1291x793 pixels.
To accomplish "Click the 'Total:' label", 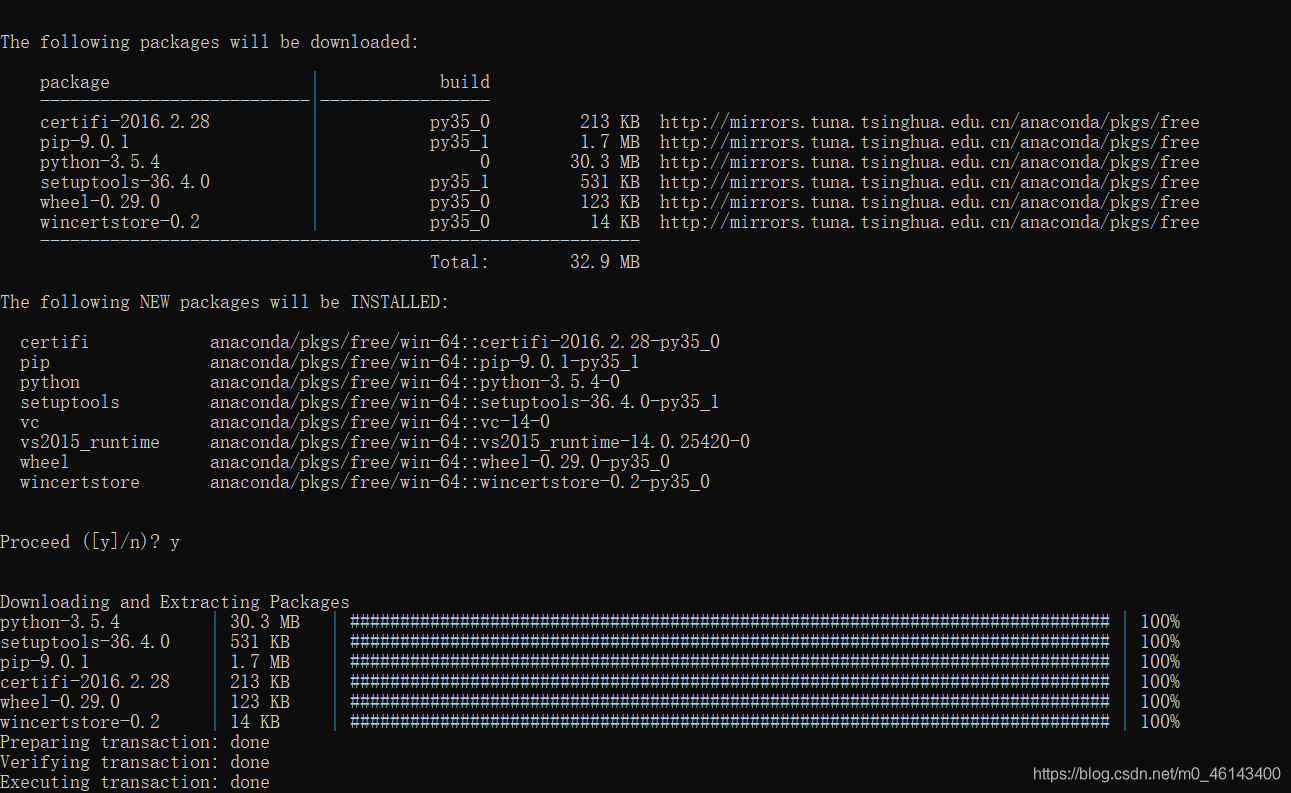I will (460, 262).
